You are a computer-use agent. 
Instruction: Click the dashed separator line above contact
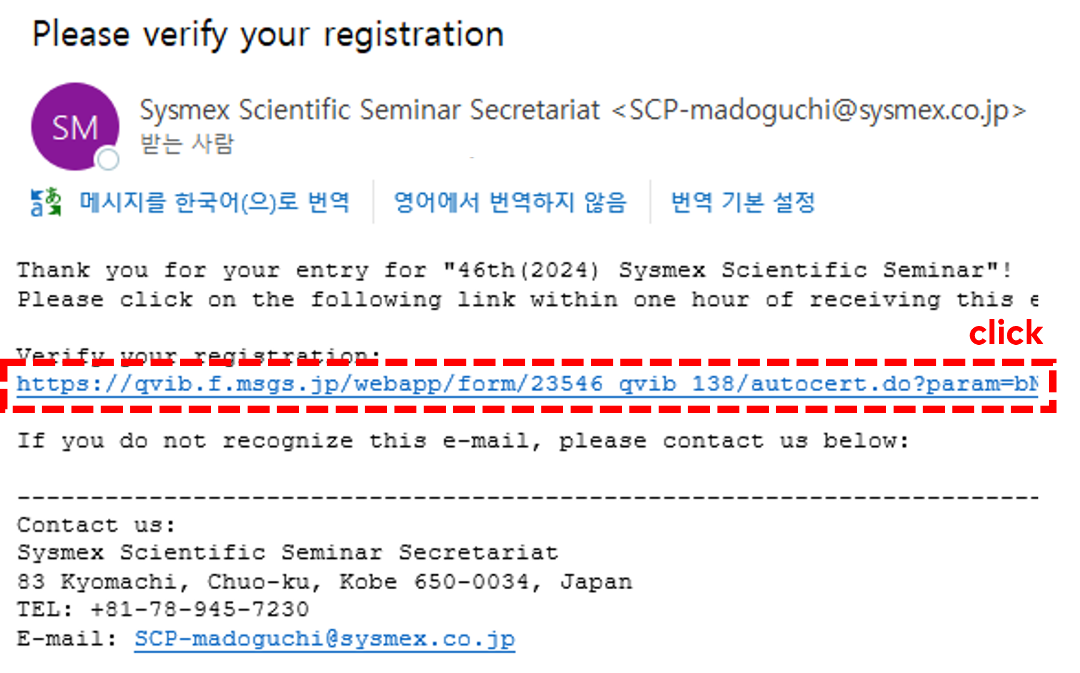pyautogui.click(x=528, y=497)
